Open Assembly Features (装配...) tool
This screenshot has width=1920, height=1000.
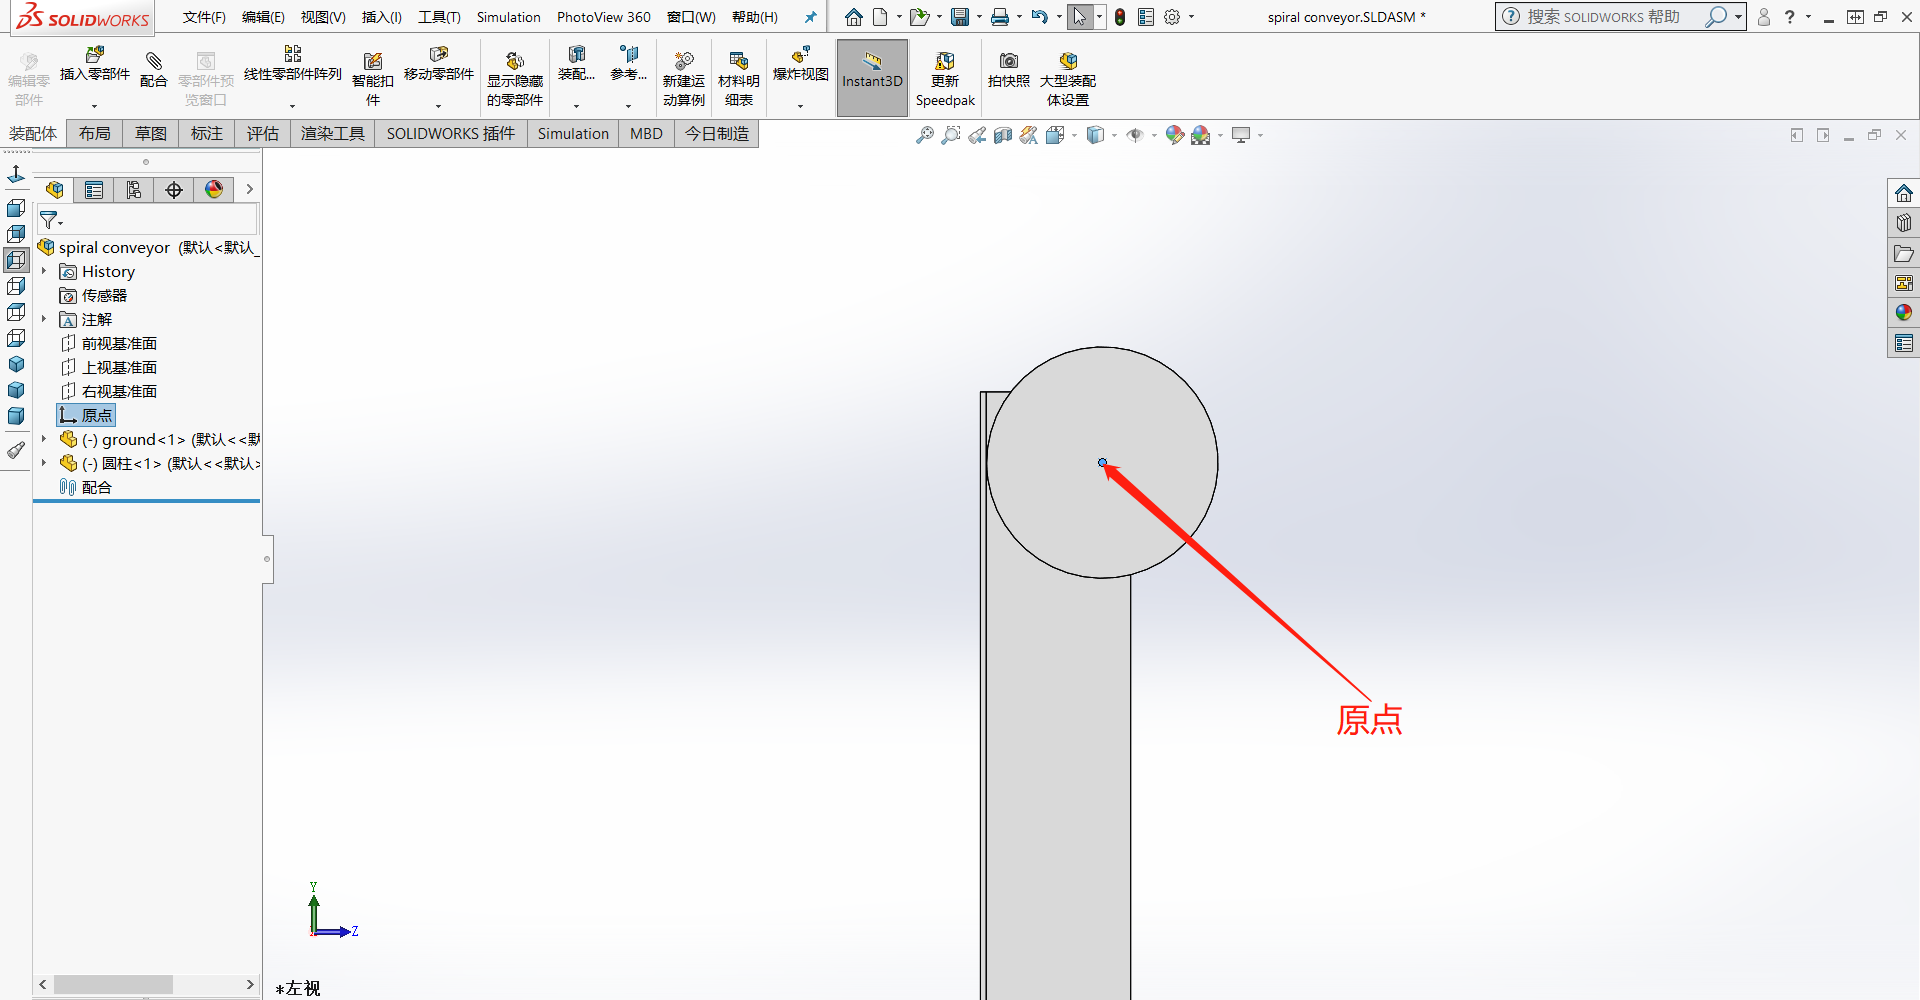tap(576, 64)
